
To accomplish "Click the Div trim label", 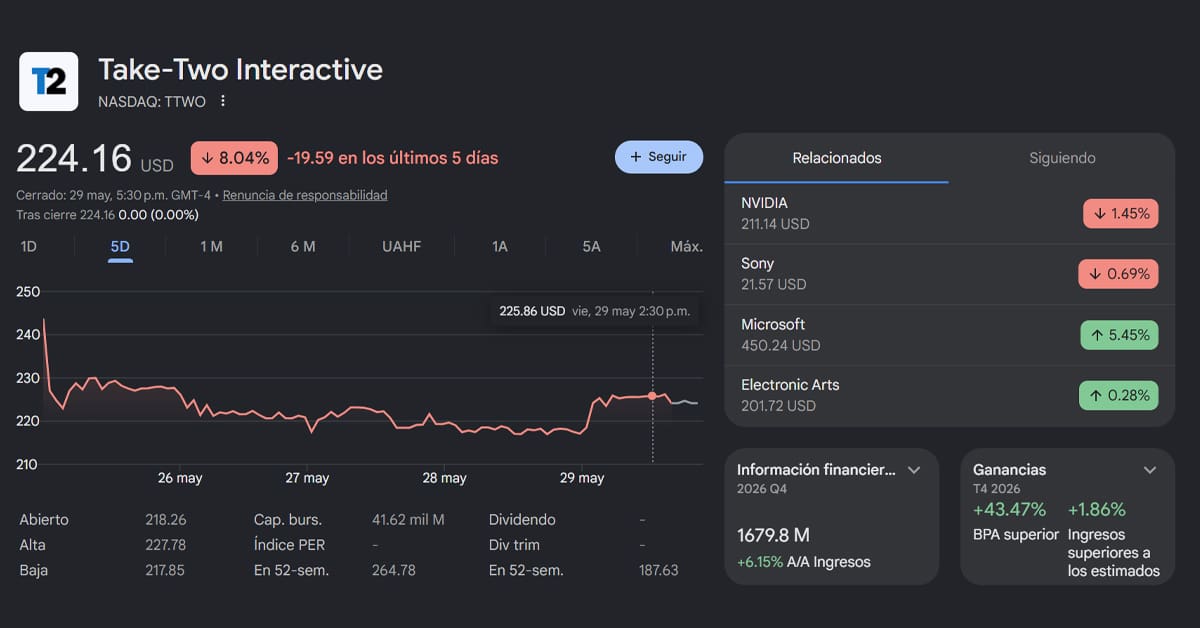I will (514, 545).
